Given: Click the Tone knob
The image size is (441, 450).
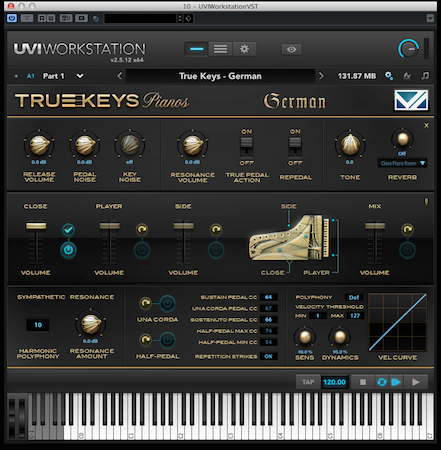Looking at the screenshot, I should [x=350, y=145].
